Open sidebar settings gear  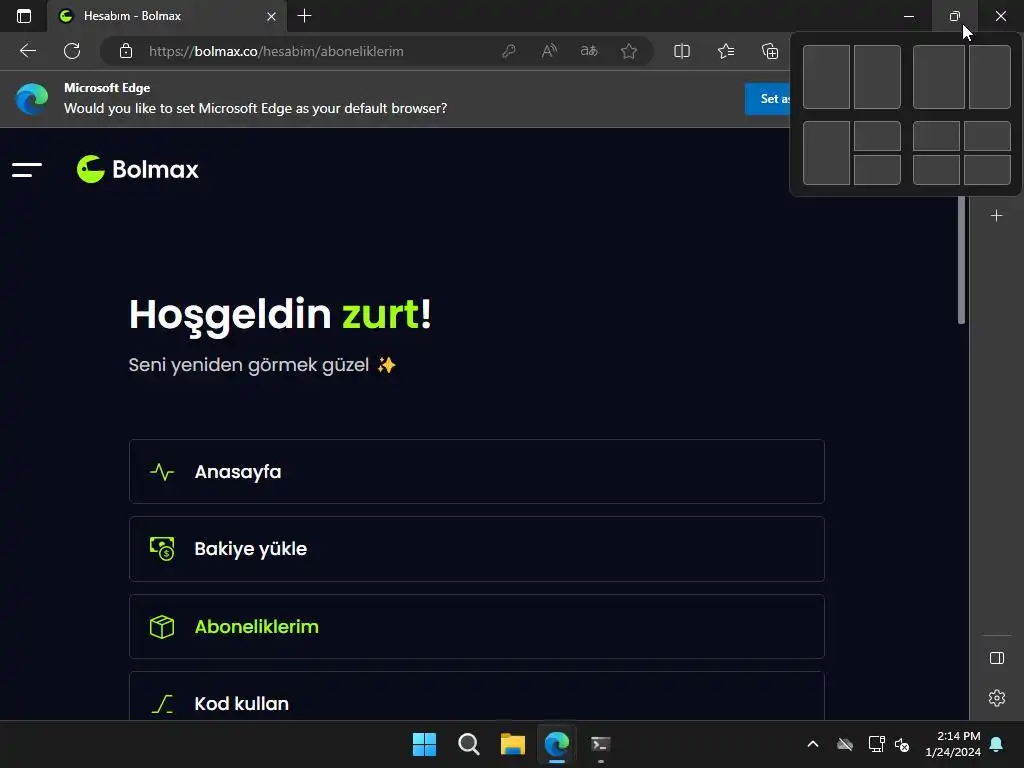tap(997, 698)
